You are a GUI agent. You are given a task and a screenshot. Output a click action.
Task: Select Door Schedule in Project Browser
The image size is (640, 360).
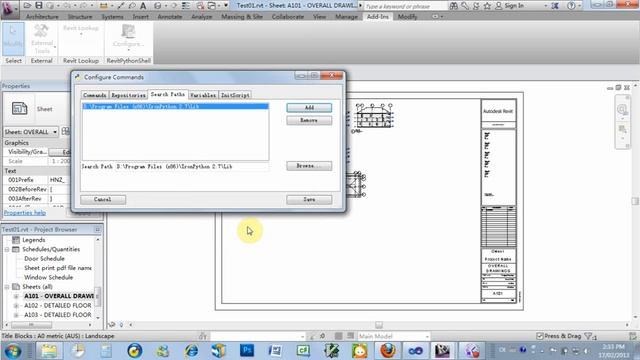(44, 258)
